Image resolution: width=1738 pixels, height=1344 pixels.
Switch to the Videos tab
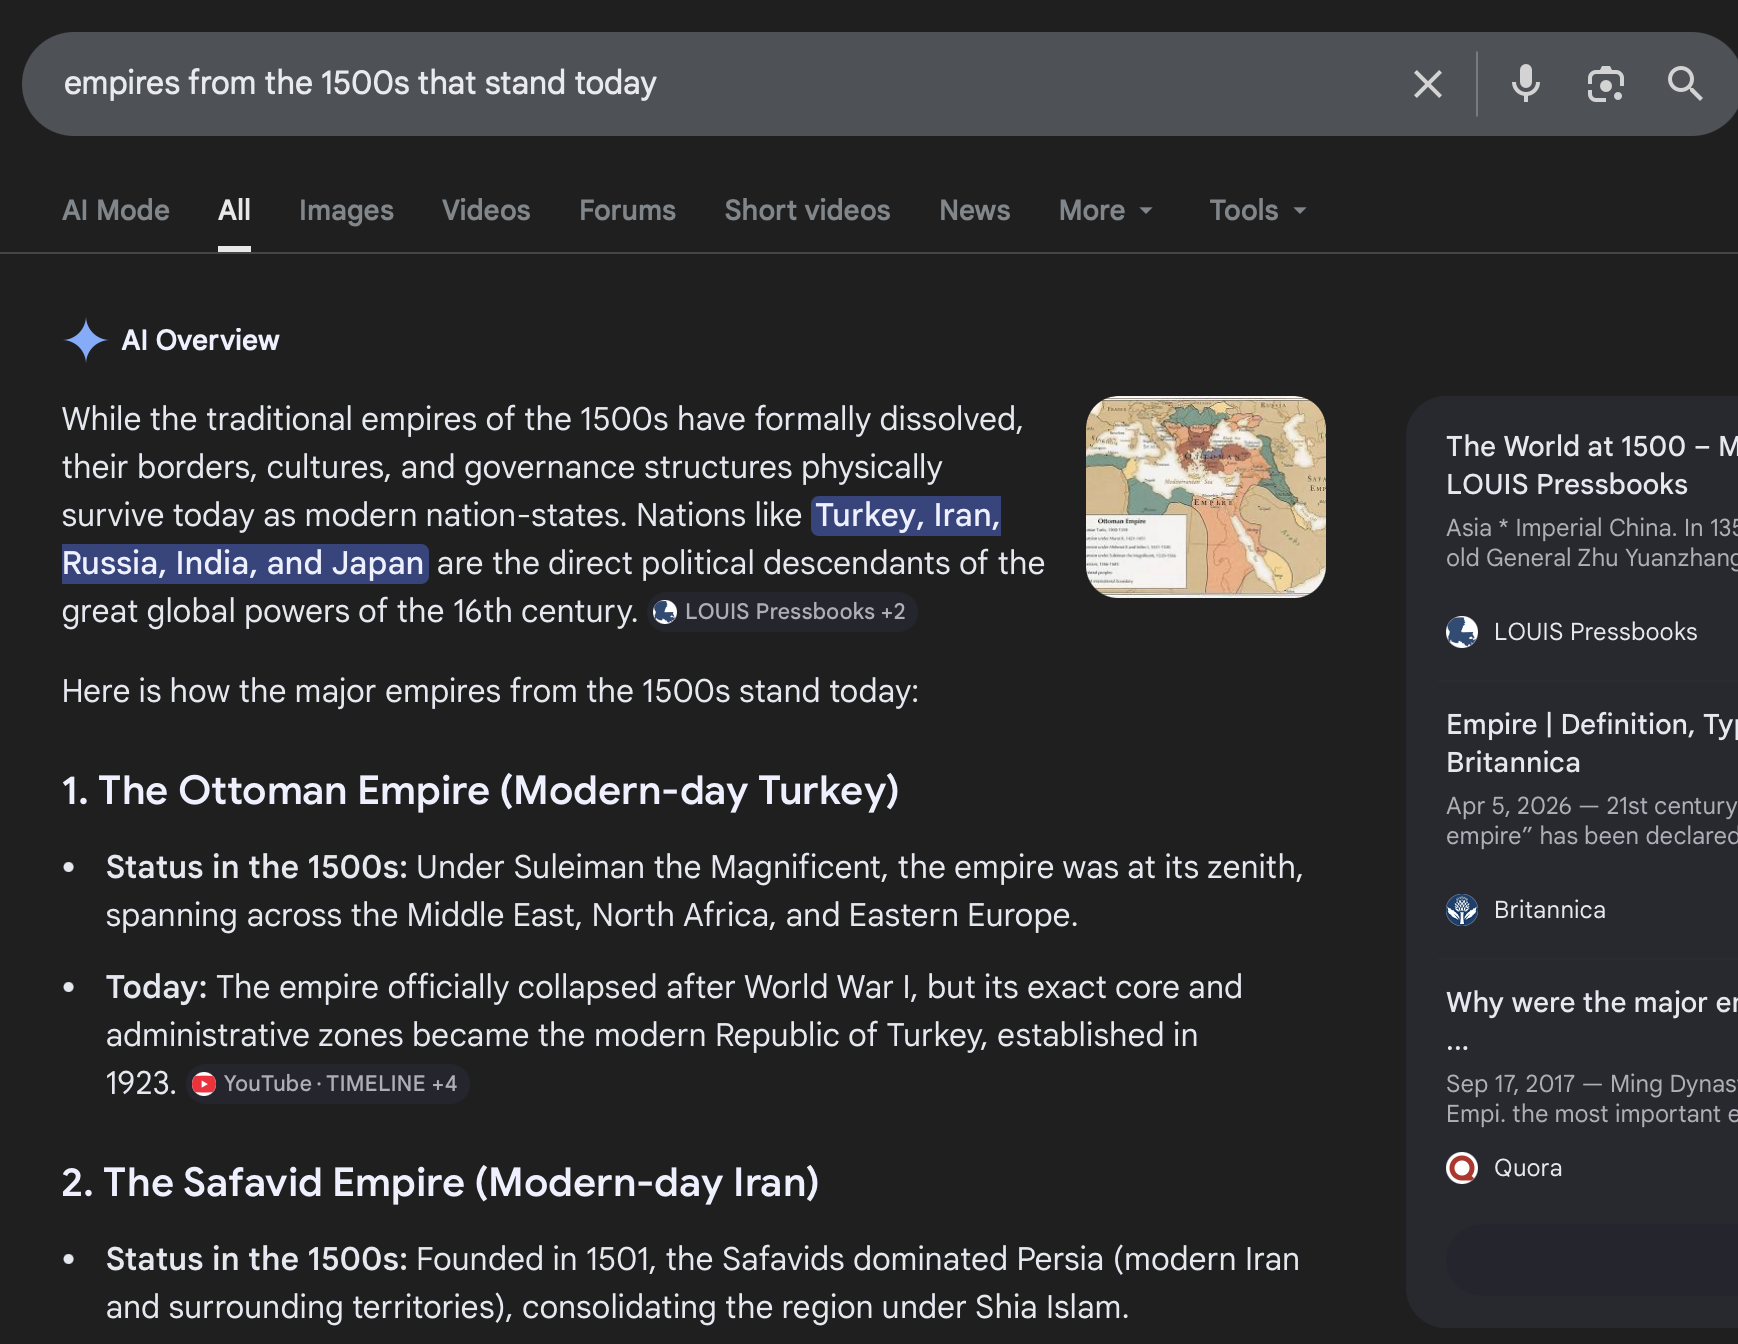486,210
